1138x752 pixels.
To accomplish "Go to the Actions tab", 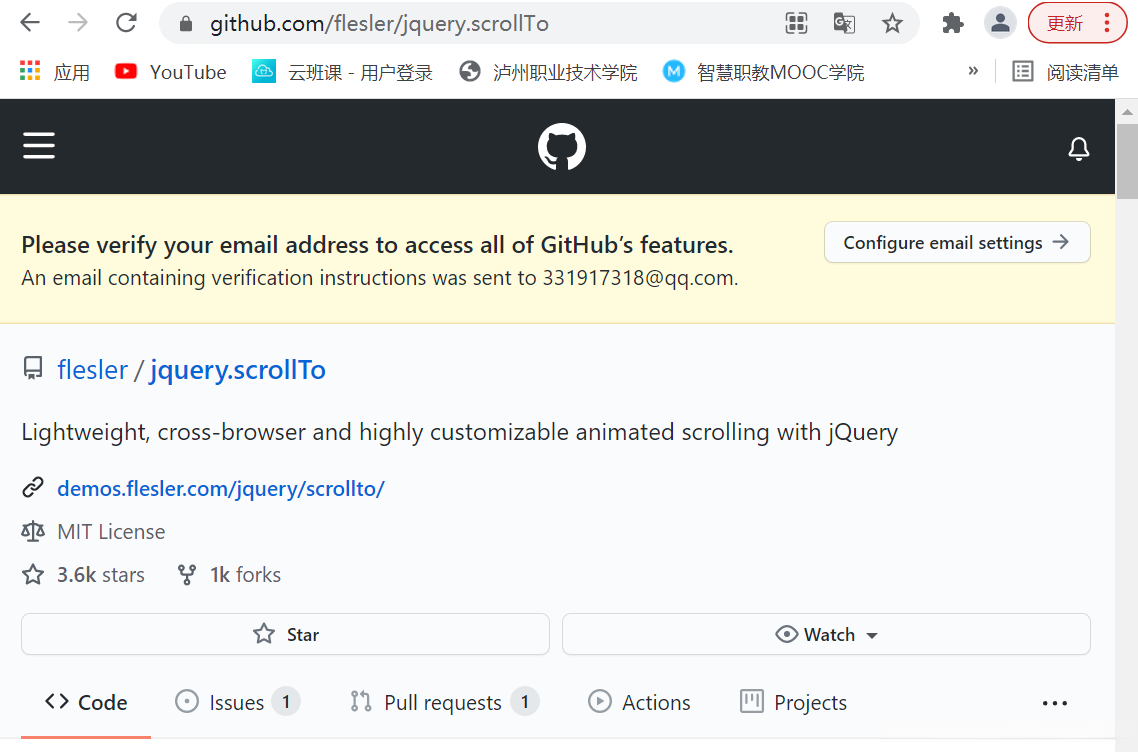I will click(x=639, y=702).
